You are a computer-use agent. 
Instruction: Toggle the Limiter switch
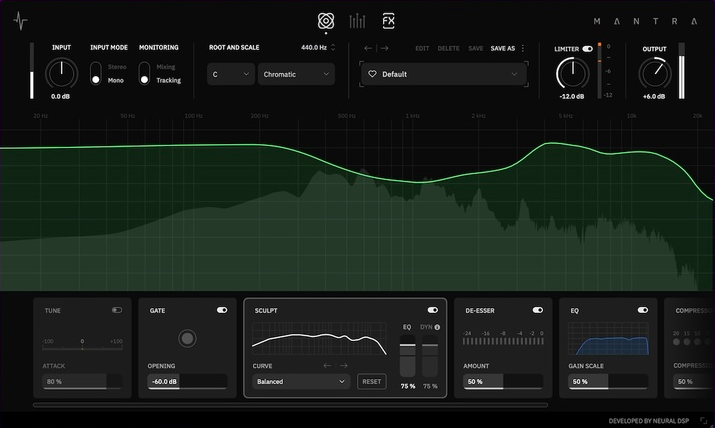(x=587, y=49)
